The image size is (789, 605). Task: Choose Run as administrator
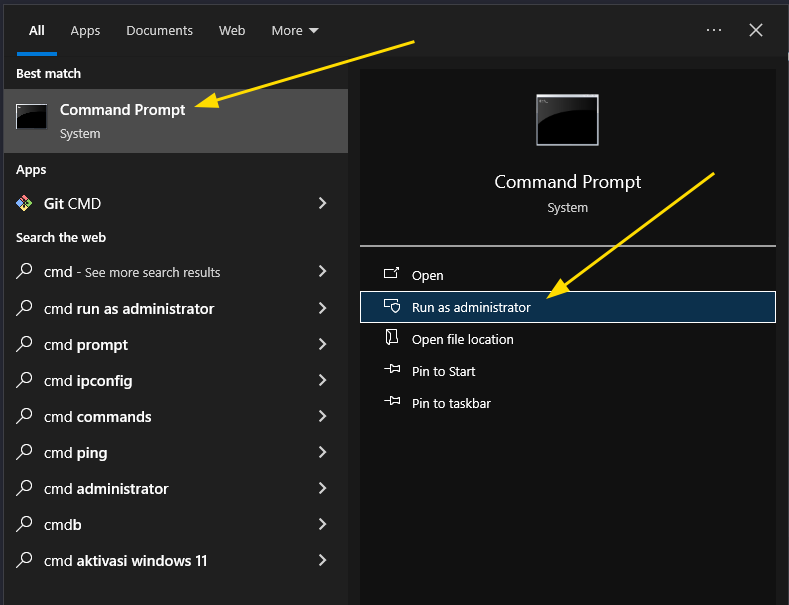tap(568, 307)
